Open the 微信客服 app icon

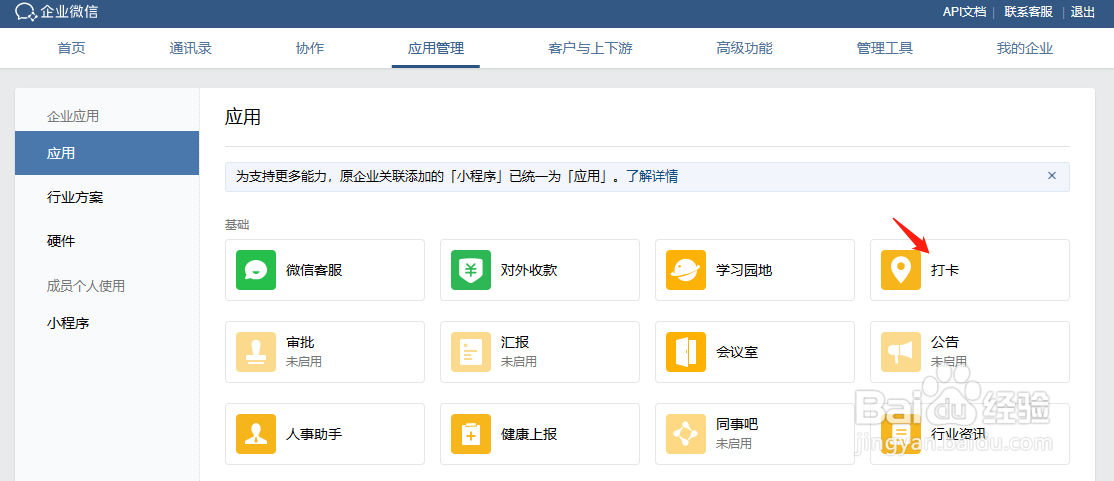256,270
